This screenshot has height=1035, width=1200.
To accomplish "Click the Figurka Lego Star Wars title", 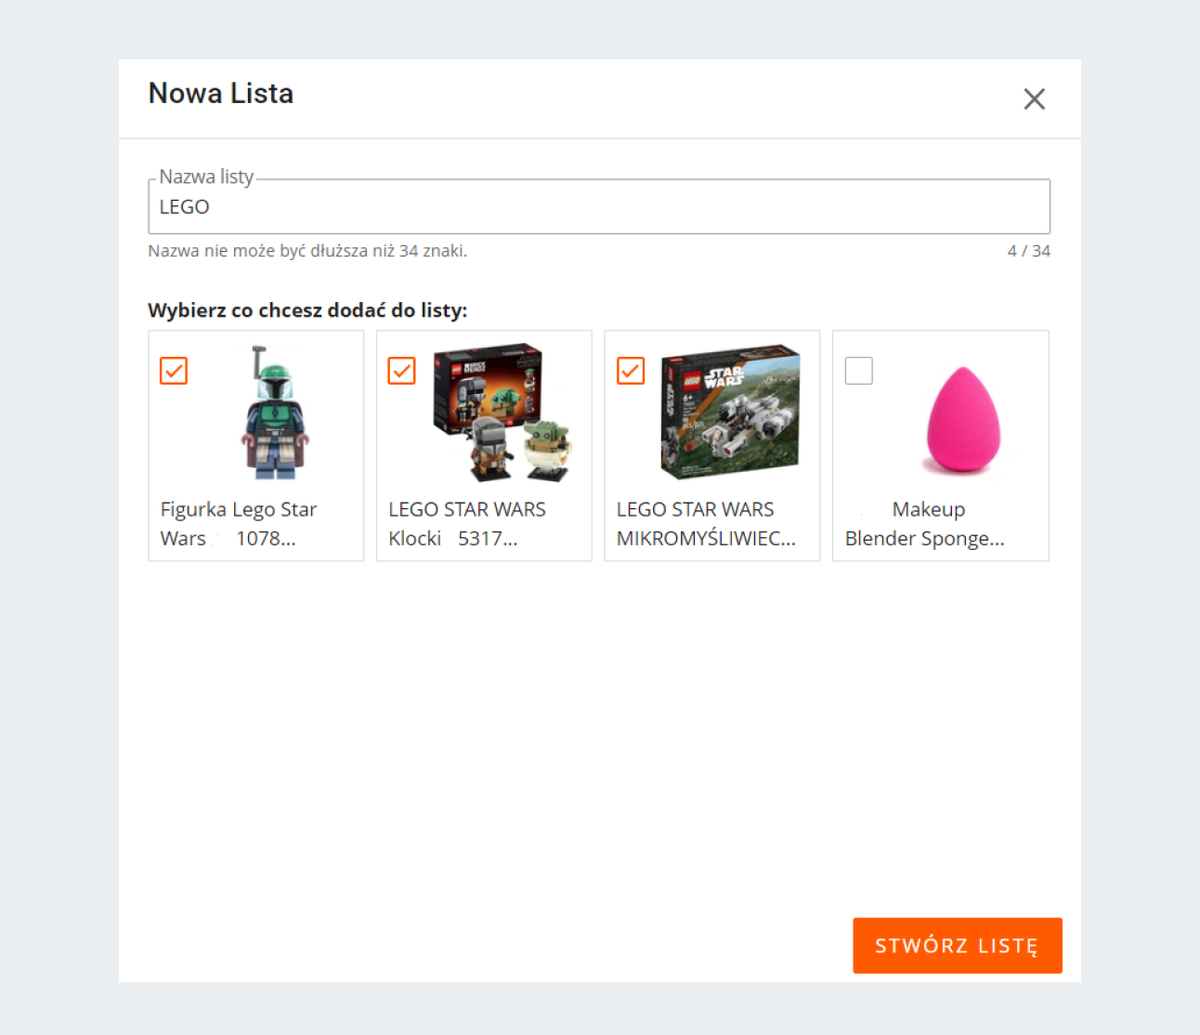I will [x=238, y=524].
